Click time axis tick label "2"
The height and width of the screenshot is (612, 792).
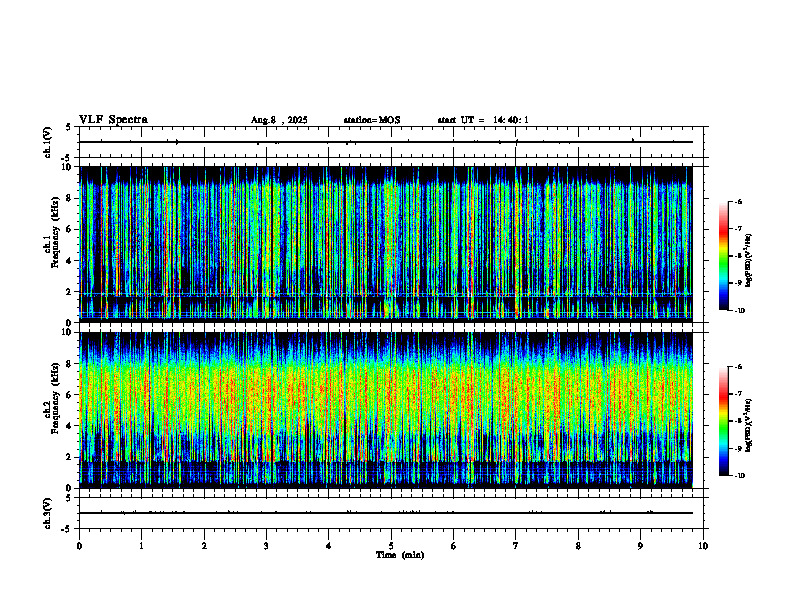(204, 546)
